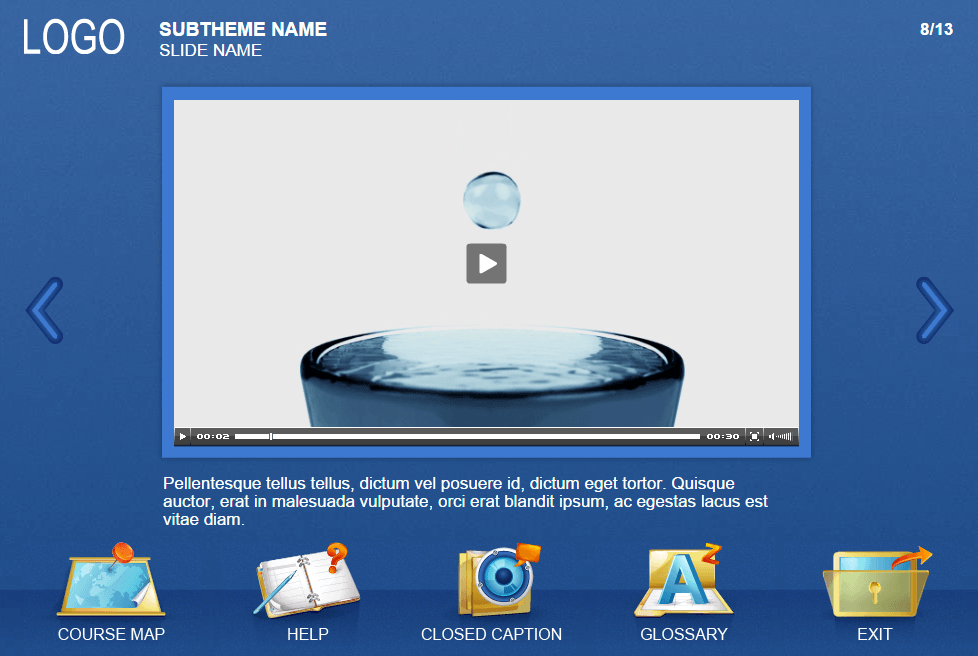This screenshot has height=656, width=978.
Task: Click the progress bar playhead marker
Action: tap(271, 437)
